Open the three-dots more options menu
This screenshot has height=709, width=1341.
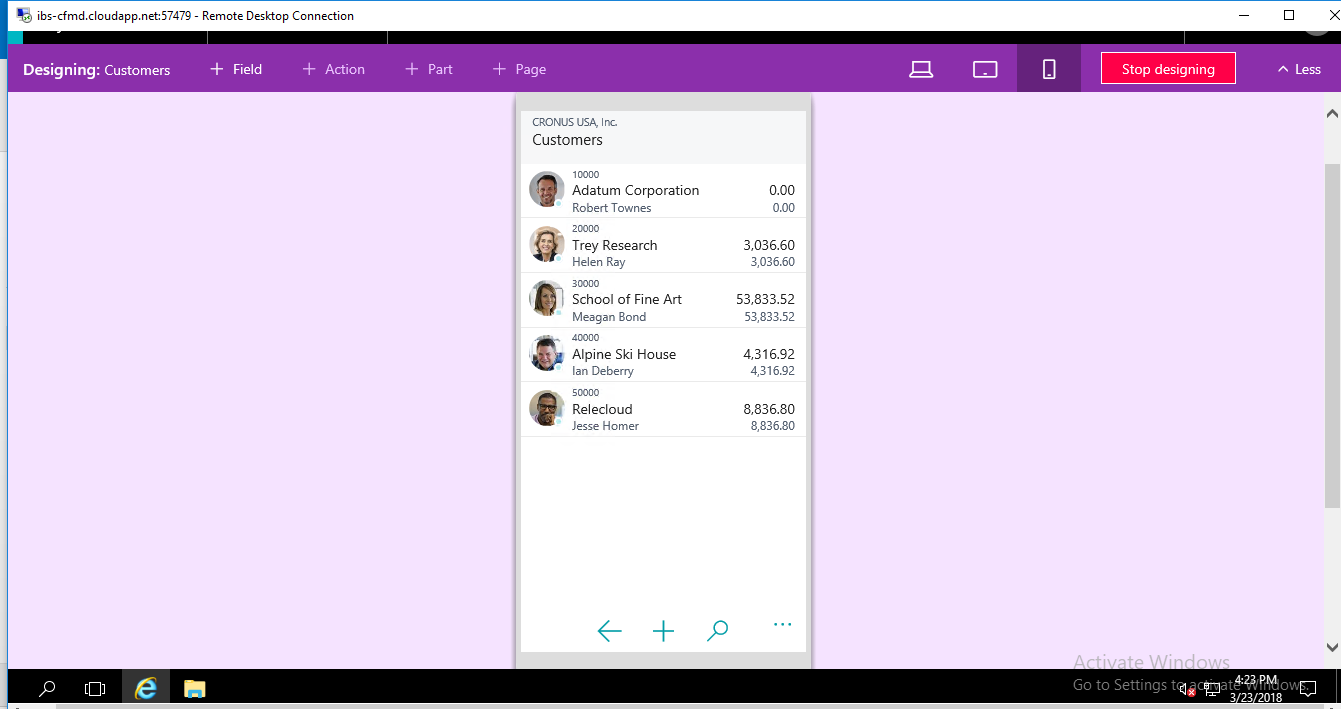pyautogui.click(x=782, y=626)
